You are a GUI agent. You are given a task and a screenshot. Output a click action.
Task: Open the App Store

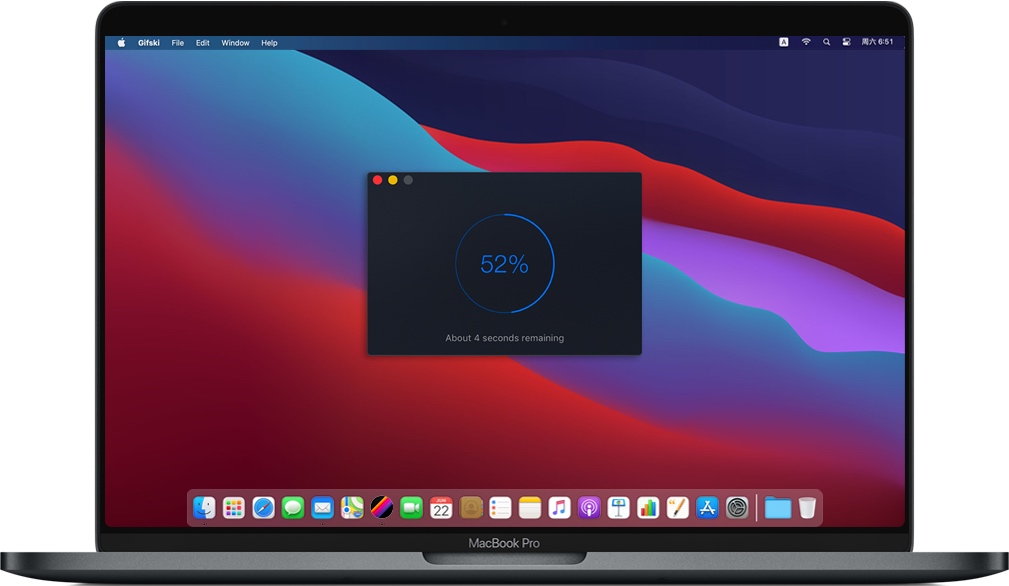point(707,507)
